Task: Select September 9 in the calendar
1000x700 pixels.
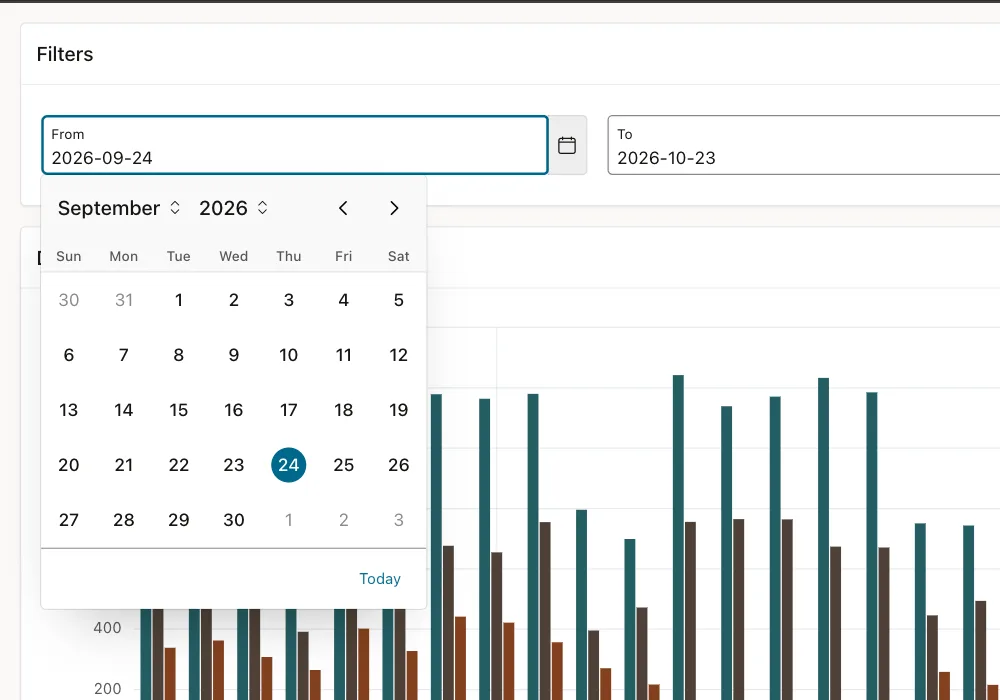Action: (x=233, y=355)
